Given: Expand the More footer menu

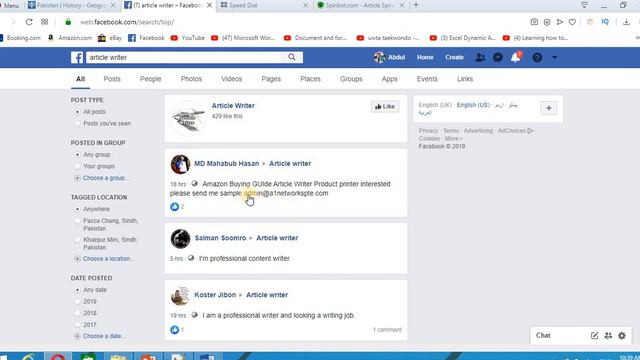Looking at the screenshot, I should [x=453, y=139].
